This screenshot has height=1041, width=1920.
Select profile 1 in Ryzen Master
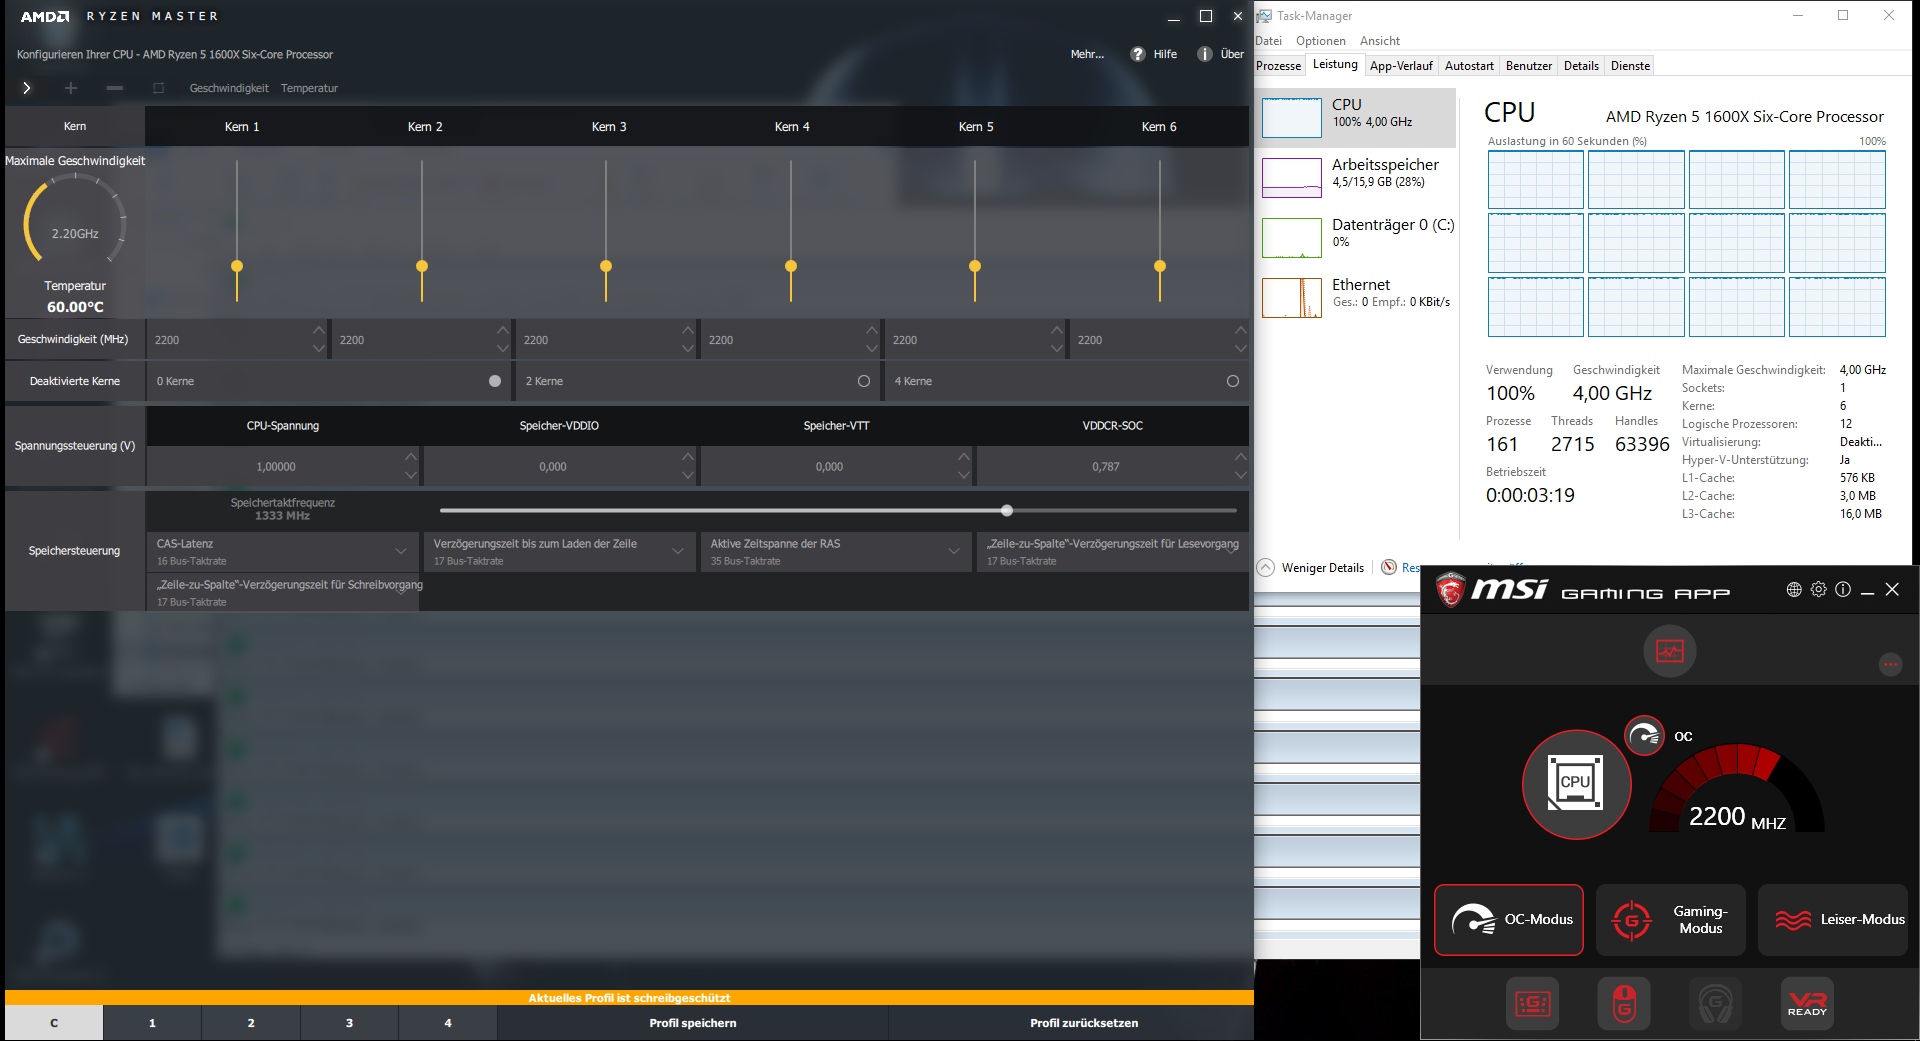tap(152, 1023)
